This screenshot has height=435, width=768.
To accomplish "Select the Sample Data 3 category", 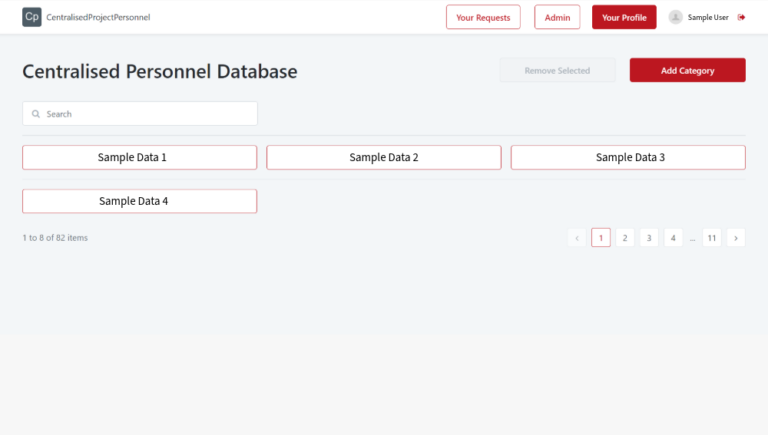I will pos(628,157).
